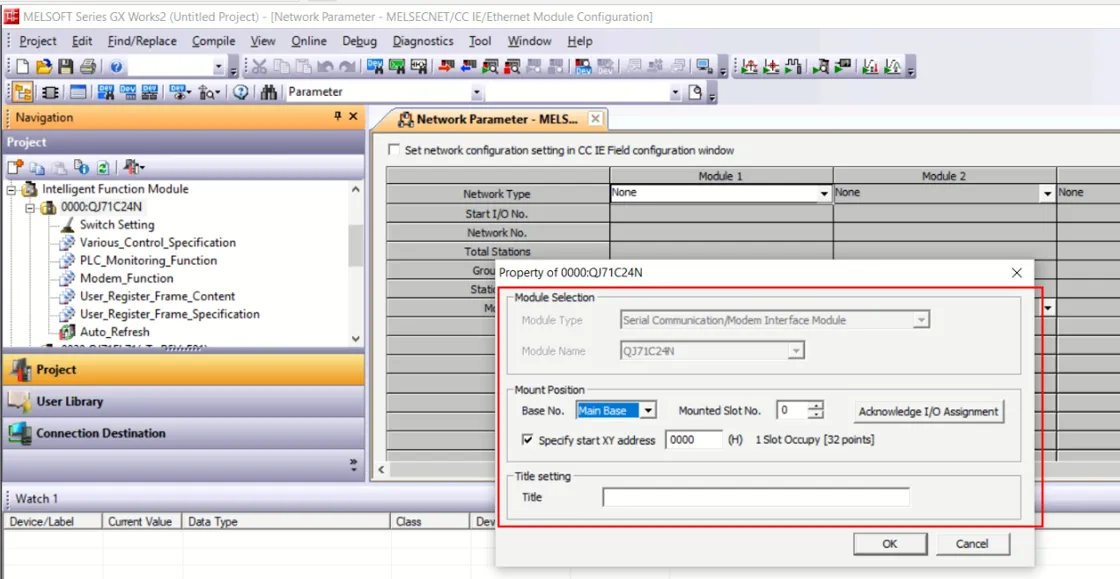1120x579 pixels.
Task: Click the Print toolbar icon
Action: pyautogui.click(x=87, y=67)
